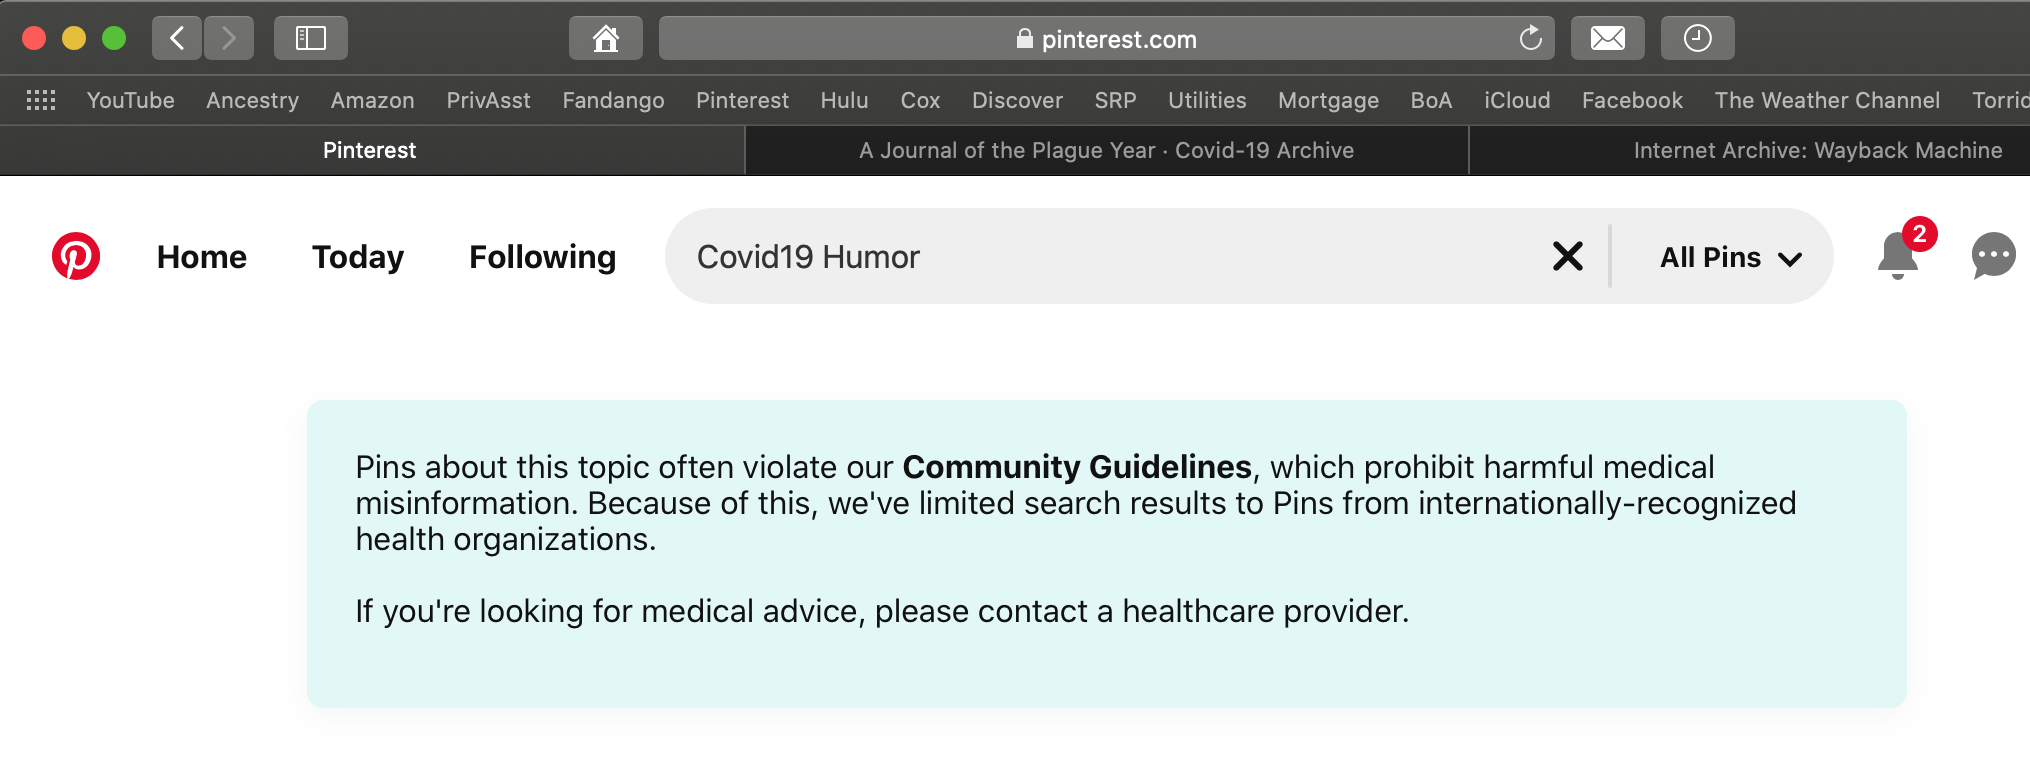This screenshot has height=762, width=2030.
Task: Open the Mail envelope toolbar icon
Action: point(1607,39)
